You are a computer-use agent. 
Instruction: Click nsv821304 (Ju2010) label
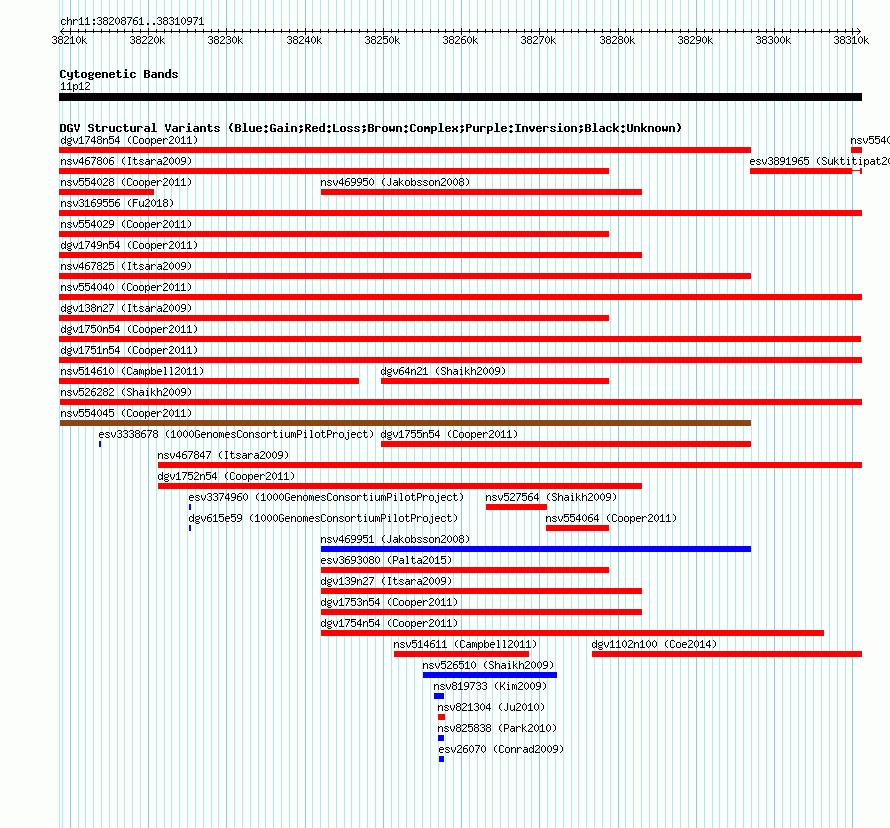(x=491, y=707)
